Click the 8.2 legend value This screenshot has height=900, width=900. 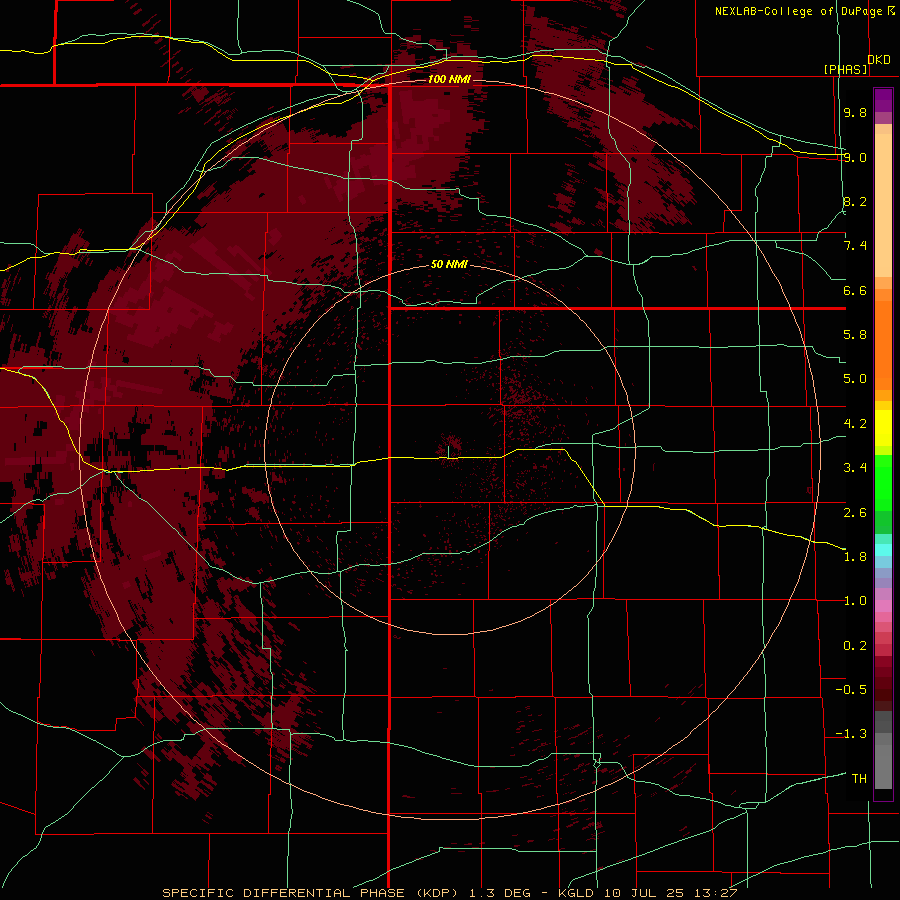point(855,202)
